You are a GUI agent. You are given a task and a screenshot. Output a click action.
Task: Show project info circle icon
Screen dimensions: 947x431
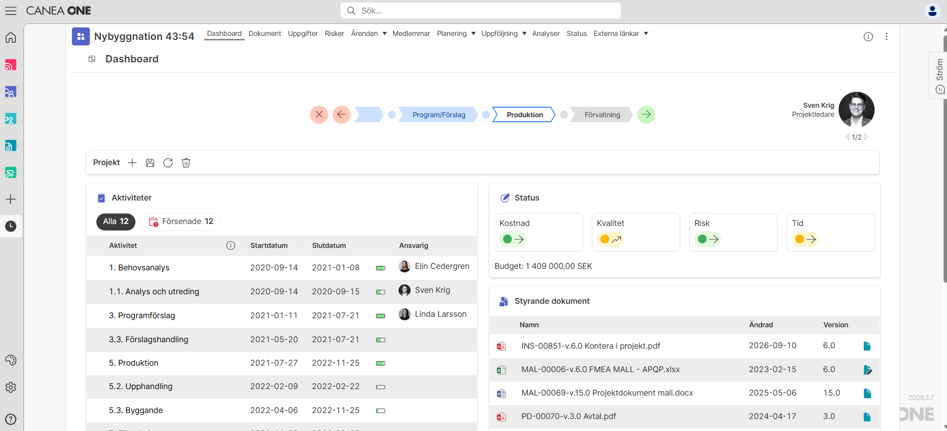(x=868, y=36)
